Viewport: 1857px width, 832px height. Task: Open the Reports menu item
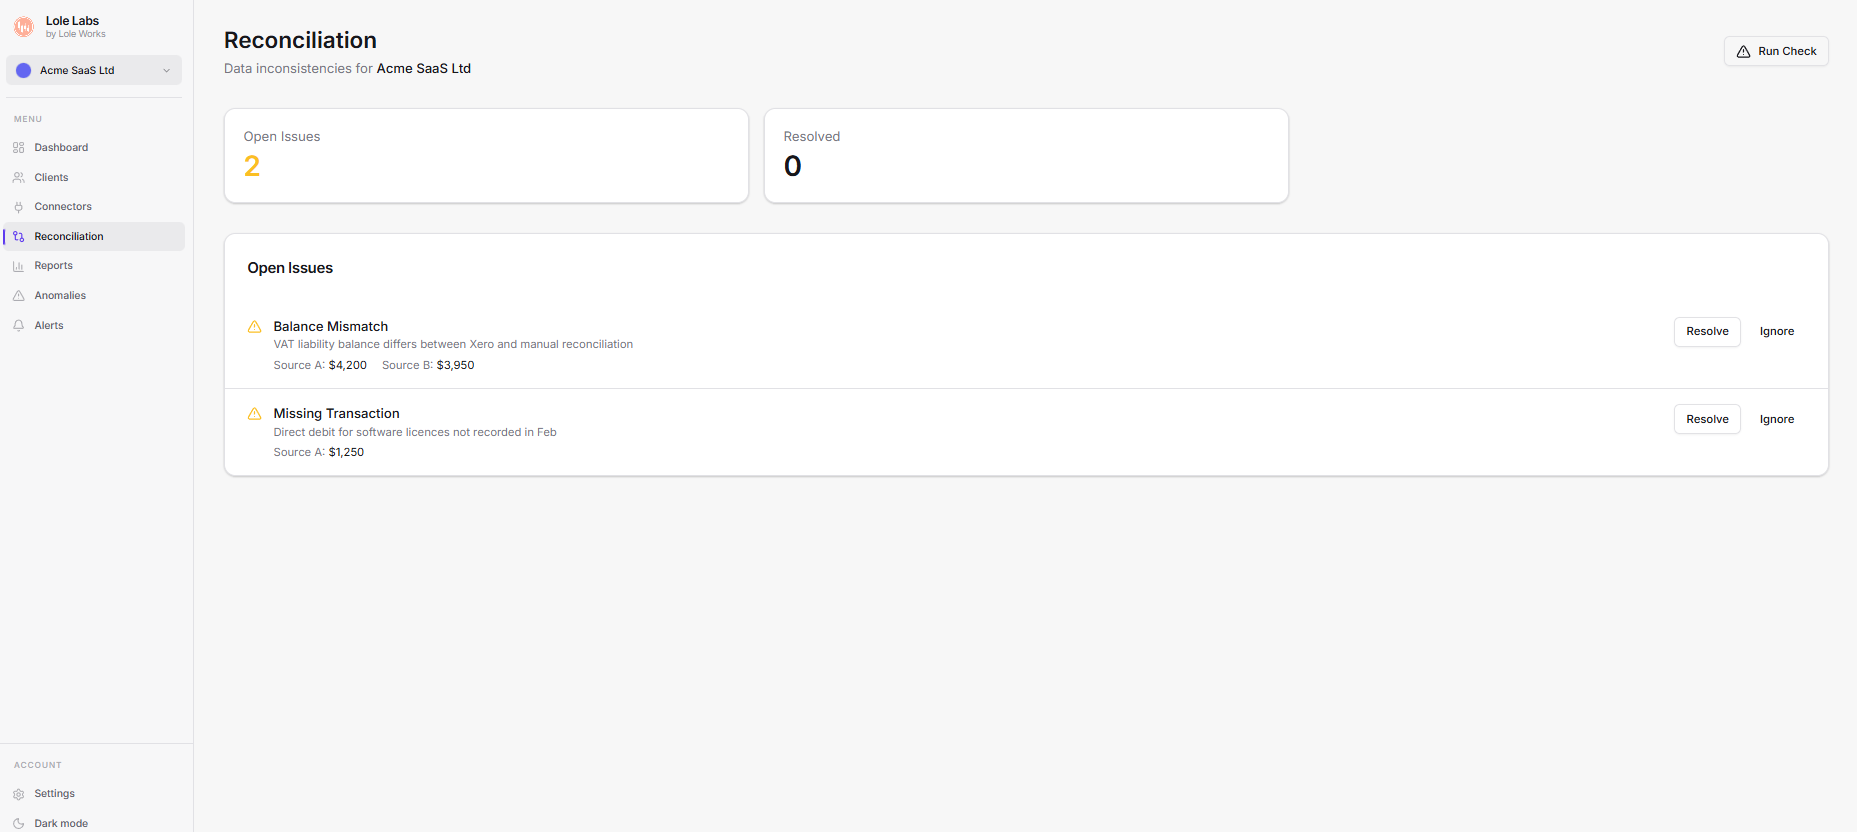(x=94, y=266)
